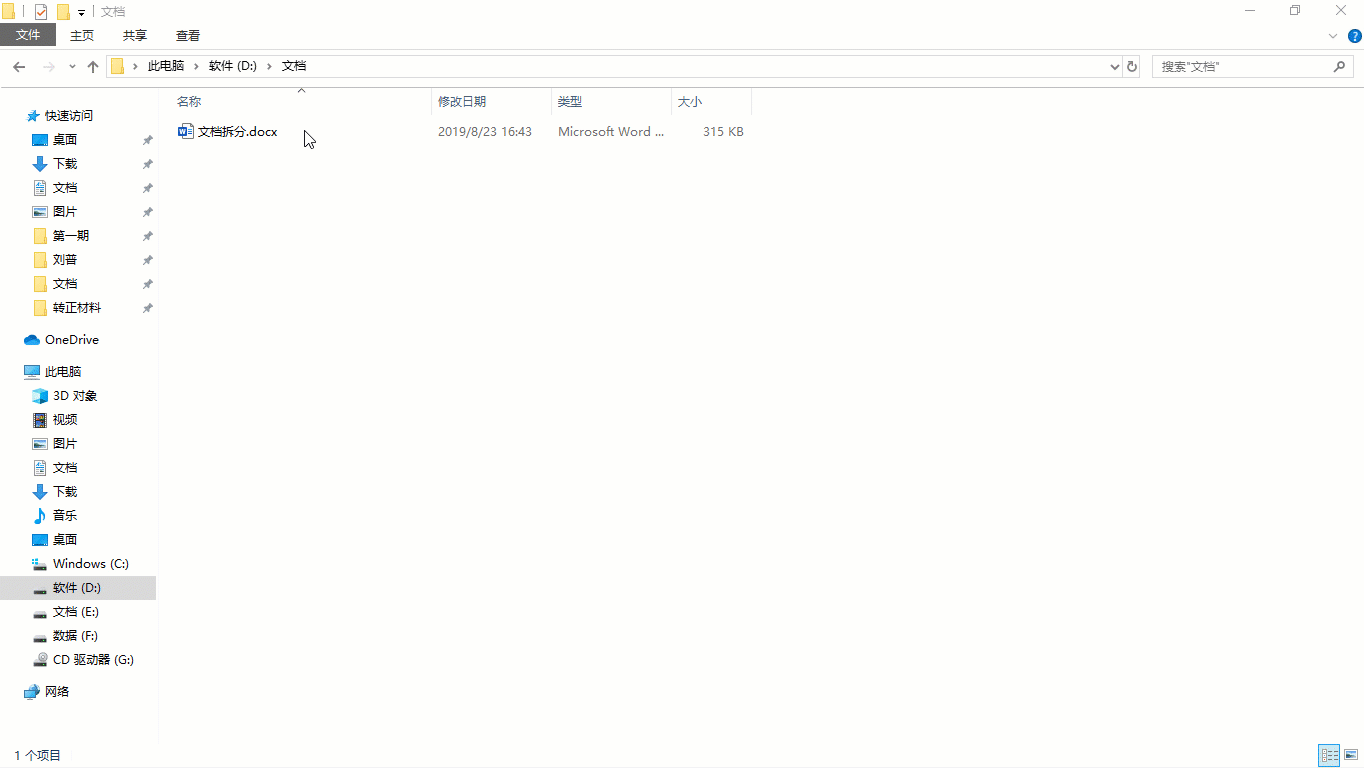Open 视频 under 此电脑
This screenshot has height=768, width=1364.
pyautogui.click(x=65, y=420)
